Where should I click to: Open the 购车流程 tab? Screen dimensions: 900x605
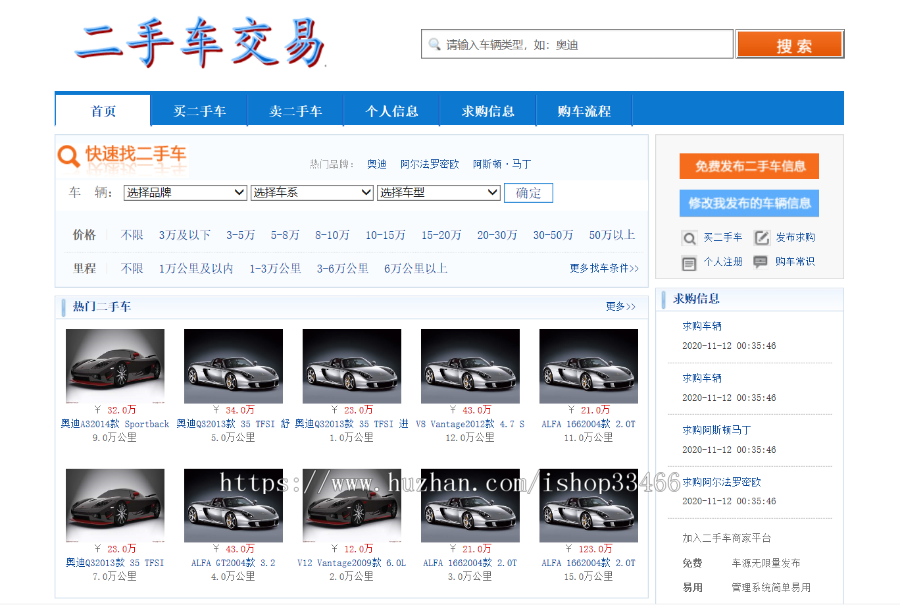585,110
